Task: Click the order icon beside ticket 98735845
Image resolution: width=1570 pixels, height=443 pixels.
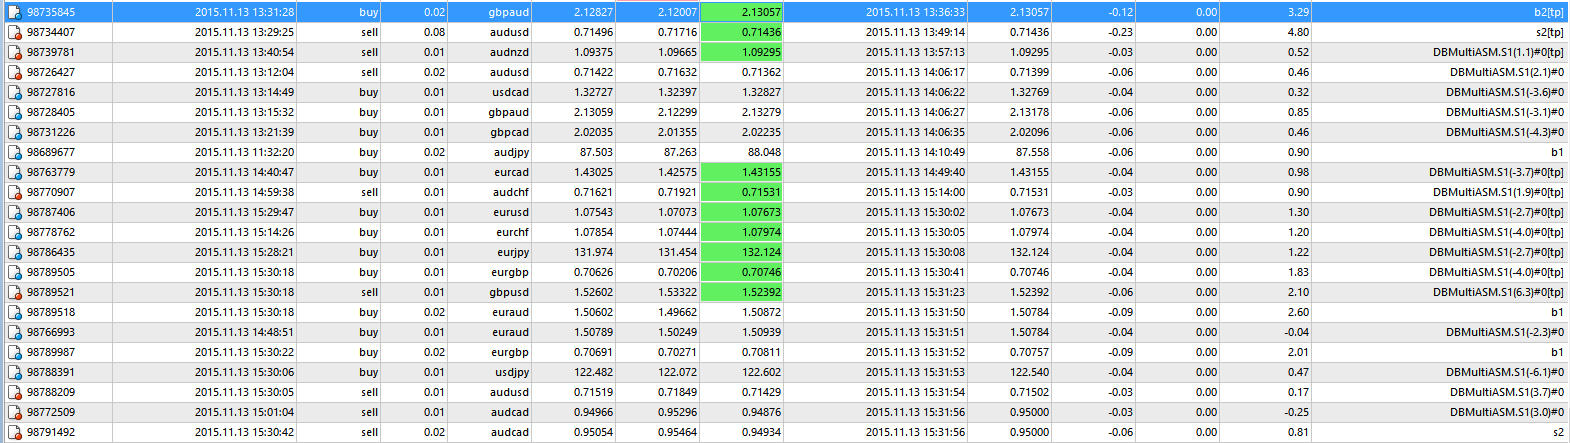Action: click(x=15, y=12)
